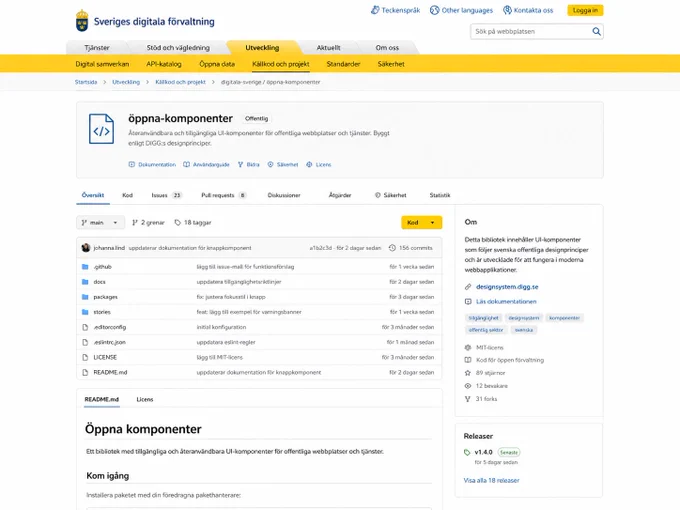Open designsystem.digg.se link
Screen dimensions: 680x510
(x=507, y=287)
